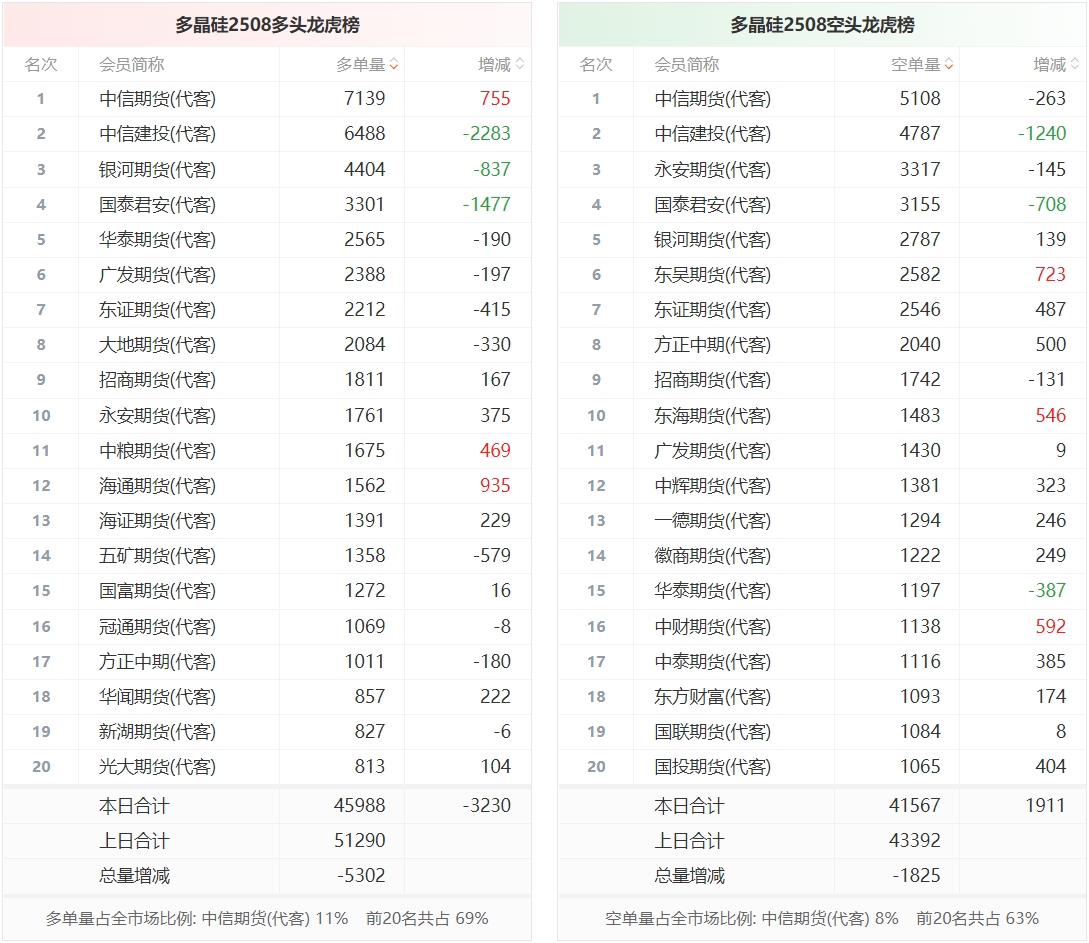This screenshot has width=1089, height=943.
Task: Click 会员简称 header in long table
Action: (132, 65)
